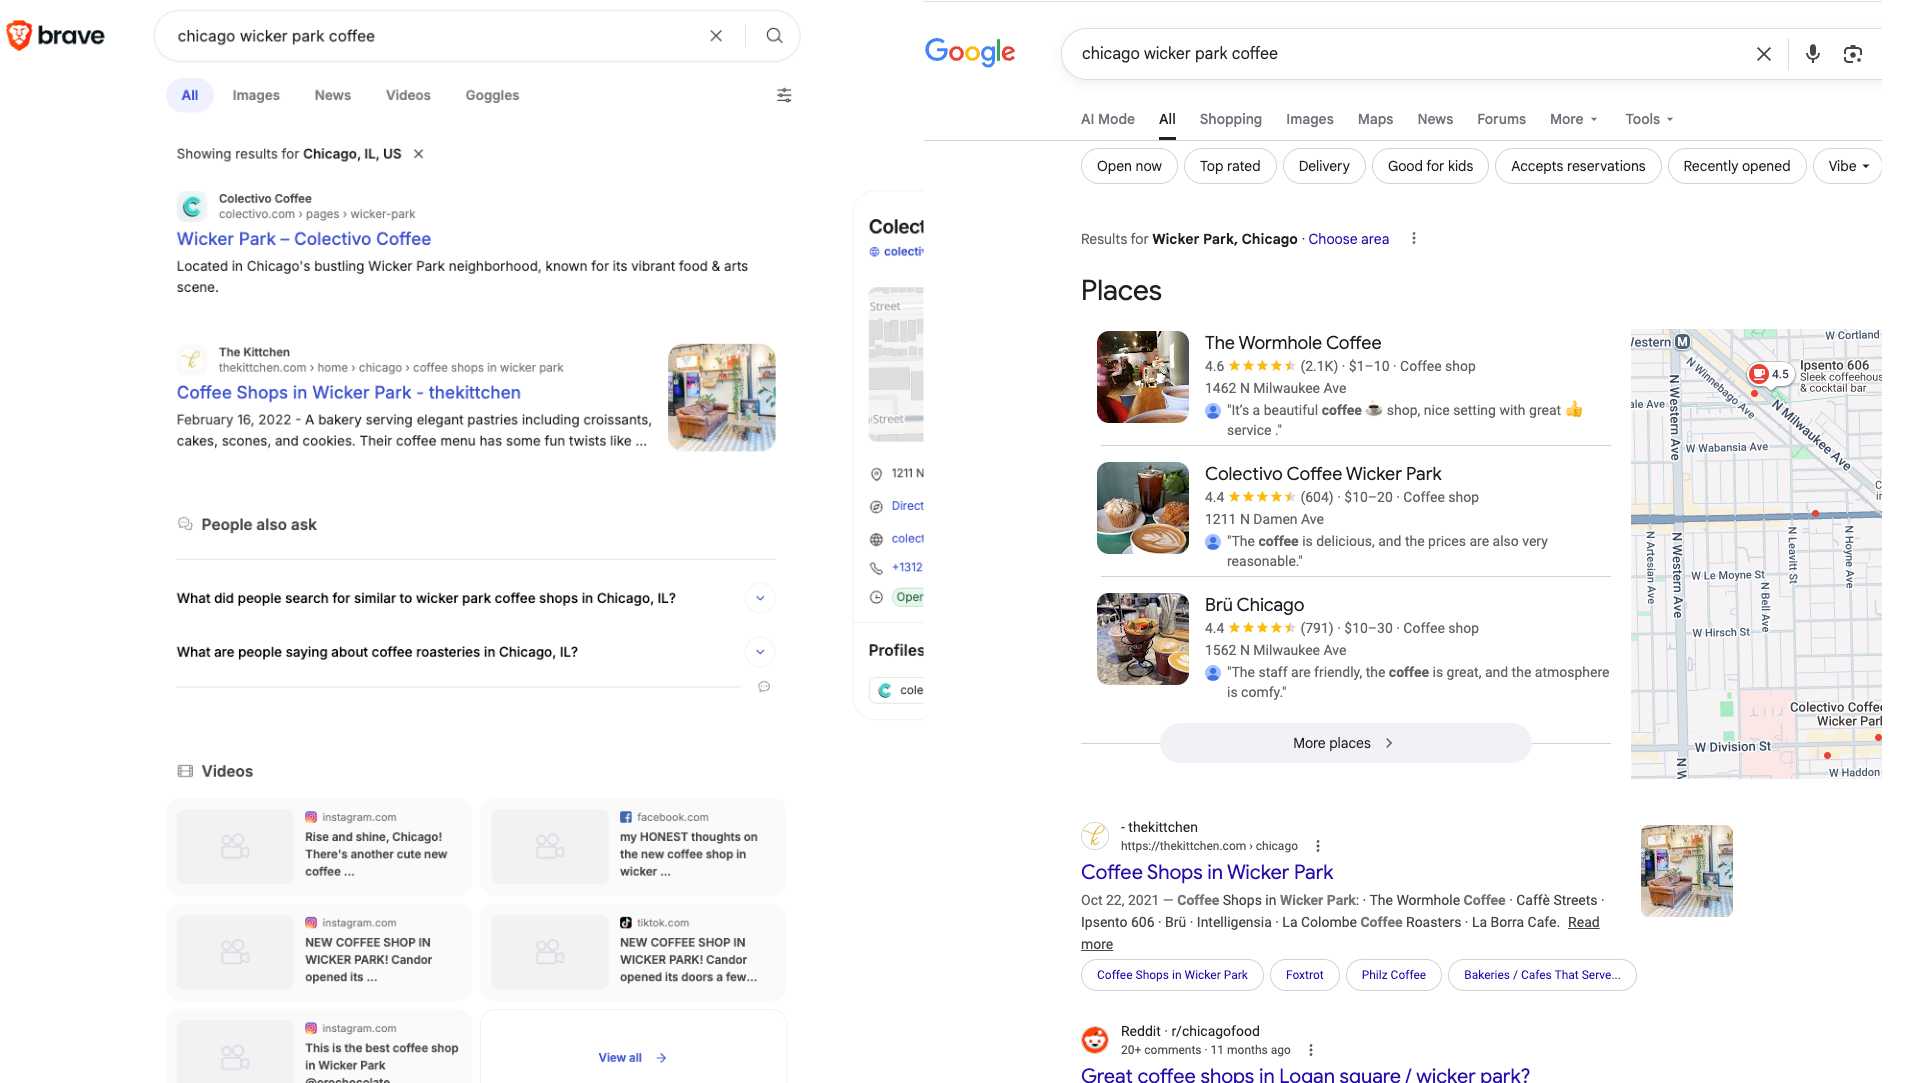
Task: Click the feedback icon under People also ask
Action: pyautogui.click(x=764, y=687)
